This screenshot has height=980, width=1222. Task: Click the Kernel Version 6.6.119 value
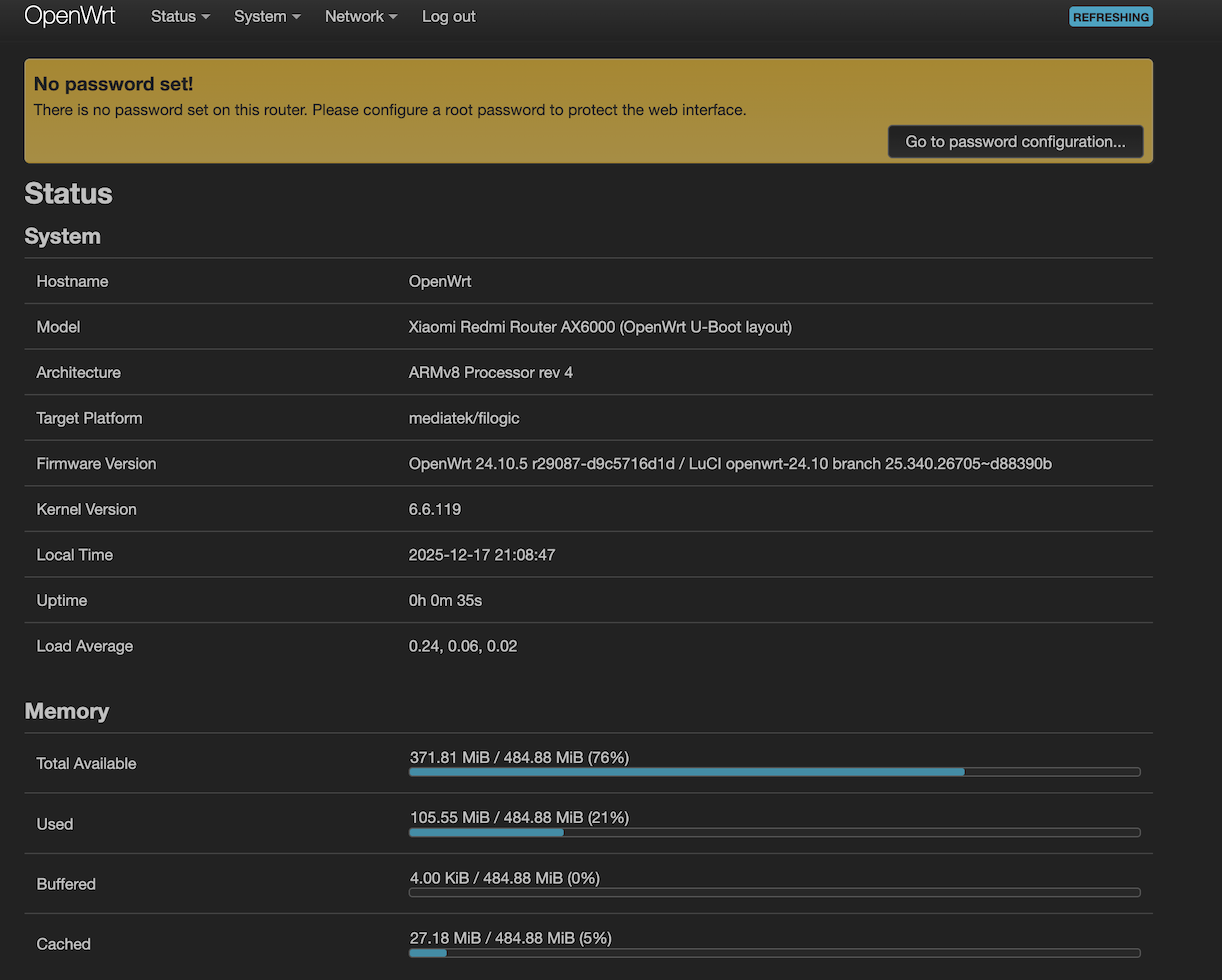(435, 510)
